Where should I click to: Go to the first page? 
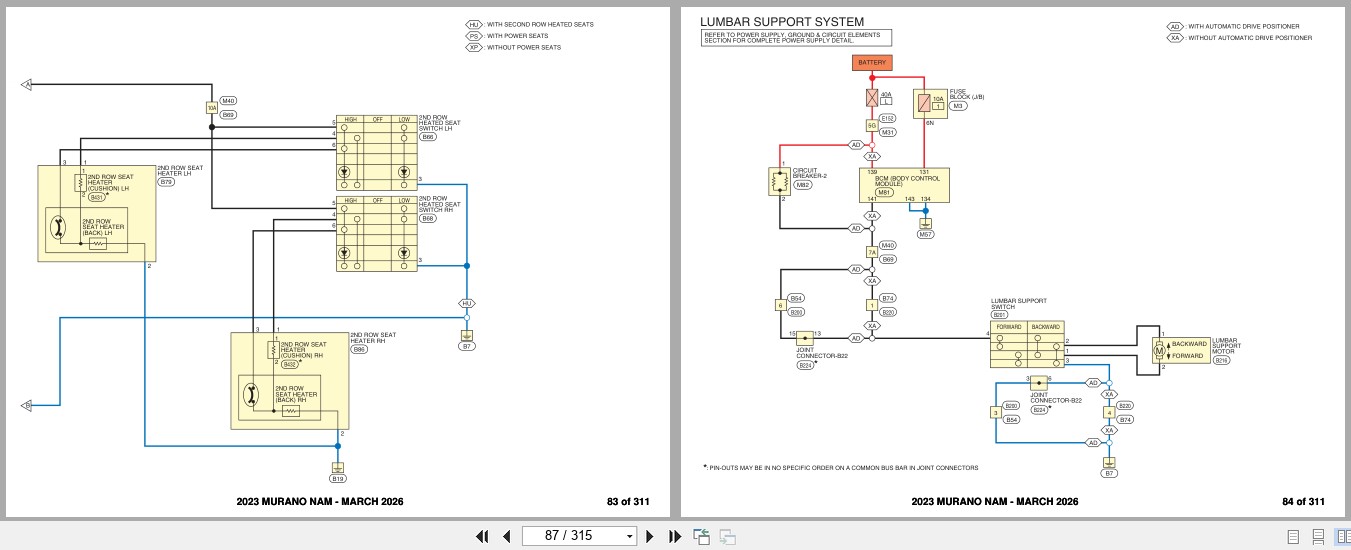pyautogui.click(x=482, y=536)
